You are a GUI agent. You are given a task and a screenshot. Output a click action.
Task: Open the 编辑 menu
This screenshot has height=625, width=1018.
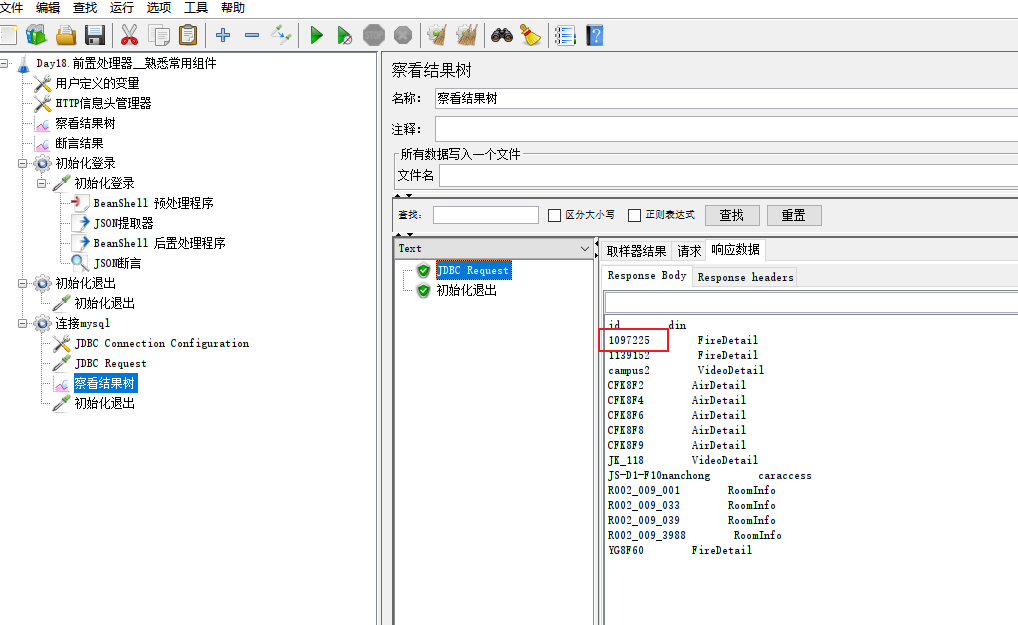48,8
